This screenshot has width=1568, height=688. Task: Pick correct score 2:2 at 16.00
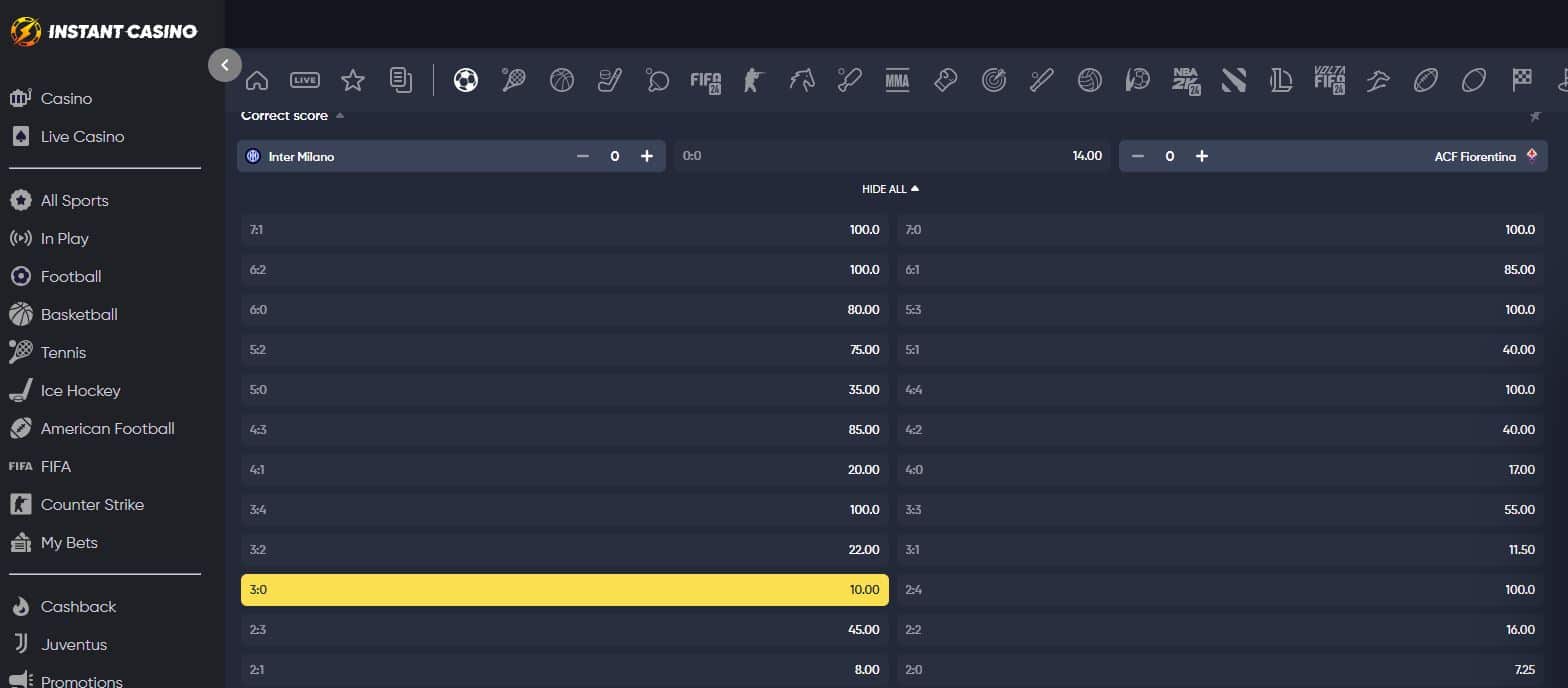pos(1220,630)
